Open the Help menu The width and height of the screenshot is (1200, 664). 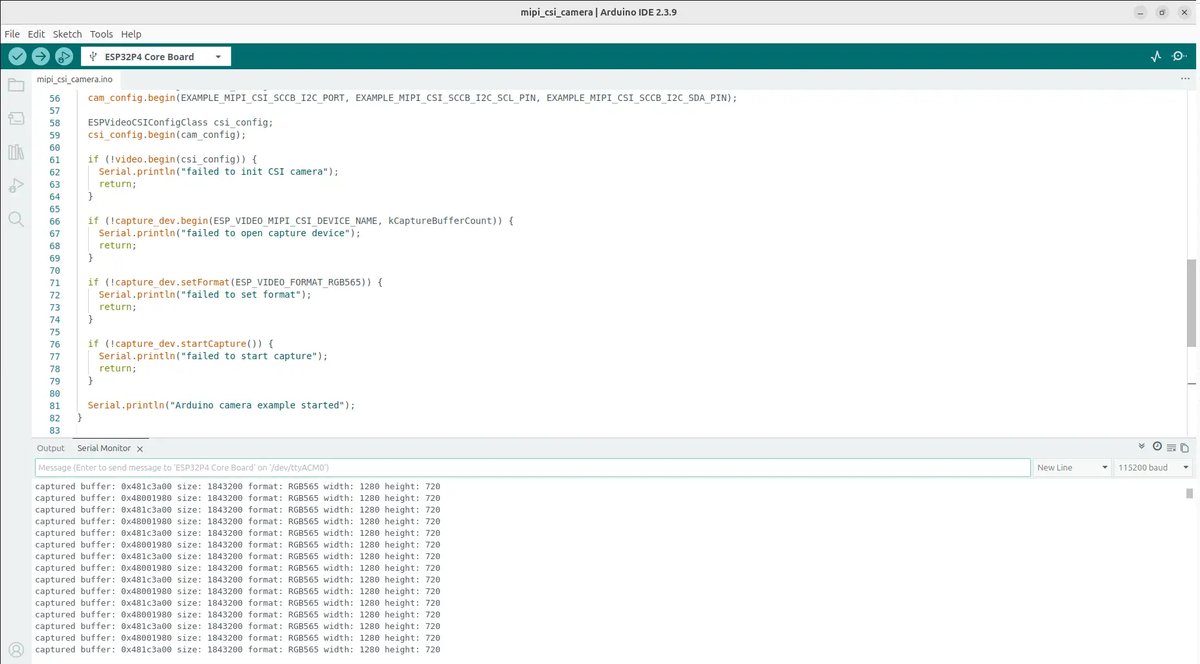(131, 34)
